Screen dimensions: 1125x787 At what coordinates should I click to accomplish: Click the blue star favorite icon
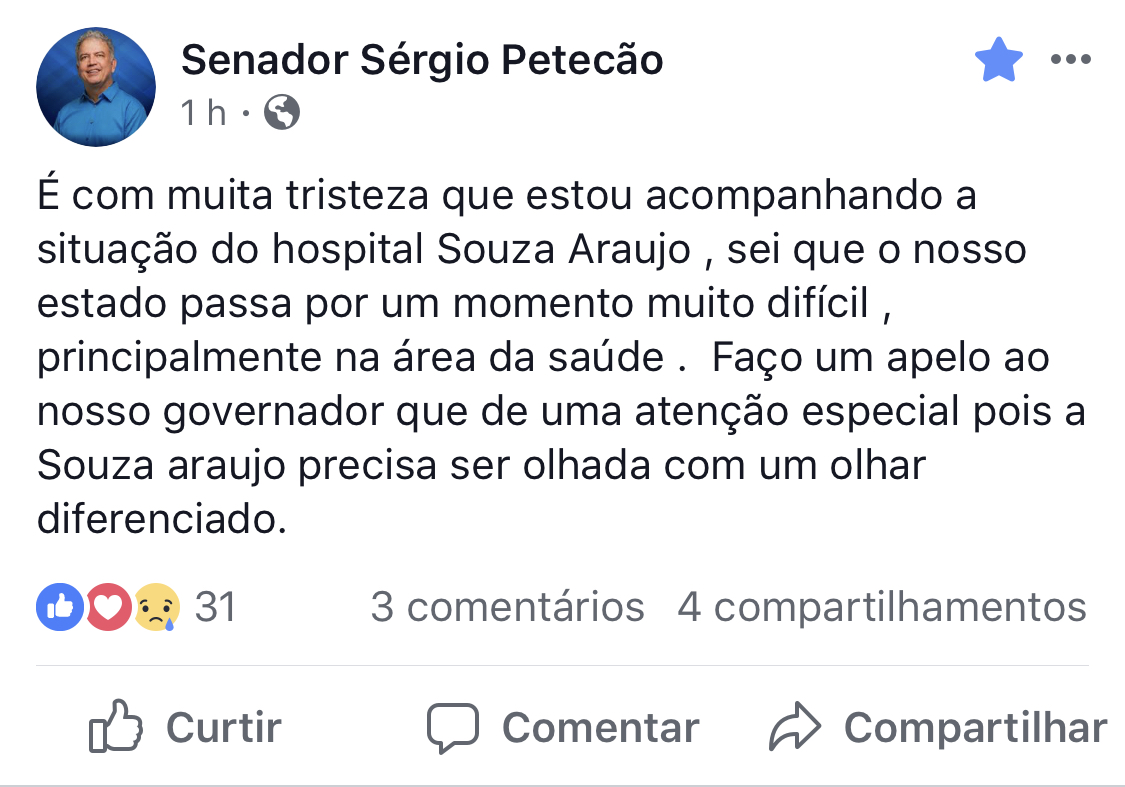tap(998, 61)
